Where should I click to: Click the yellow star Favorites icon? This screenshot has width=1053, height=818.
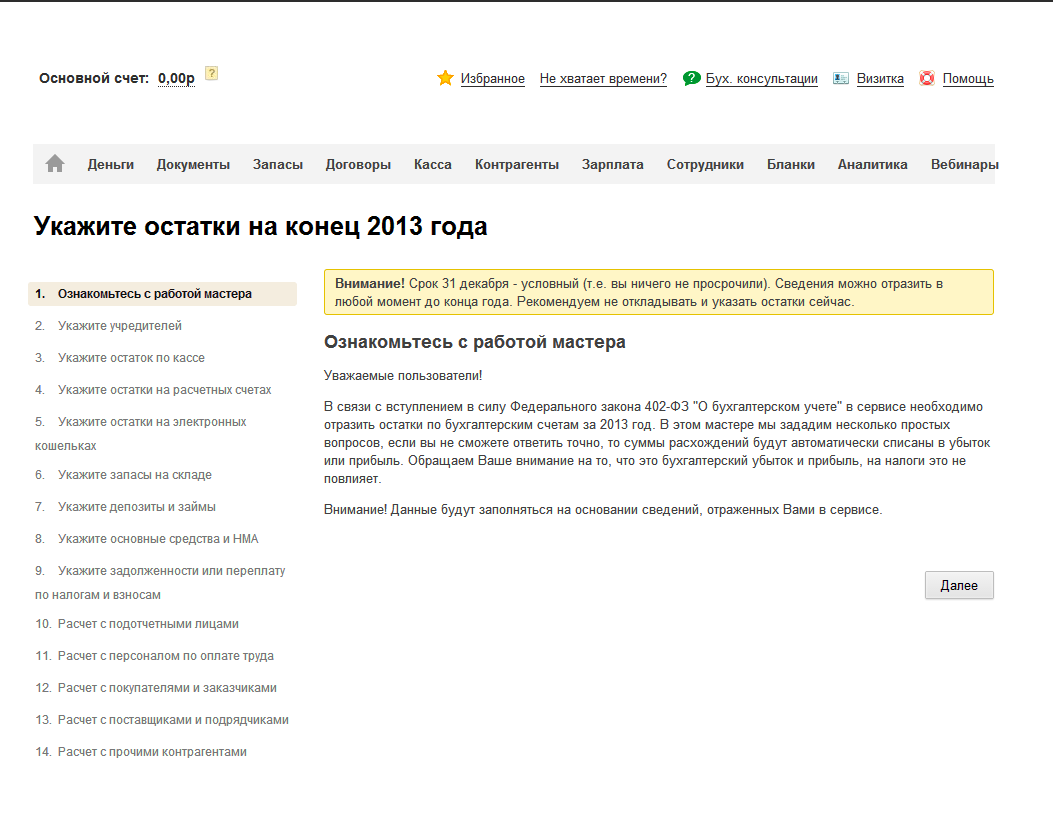(445, 78)
